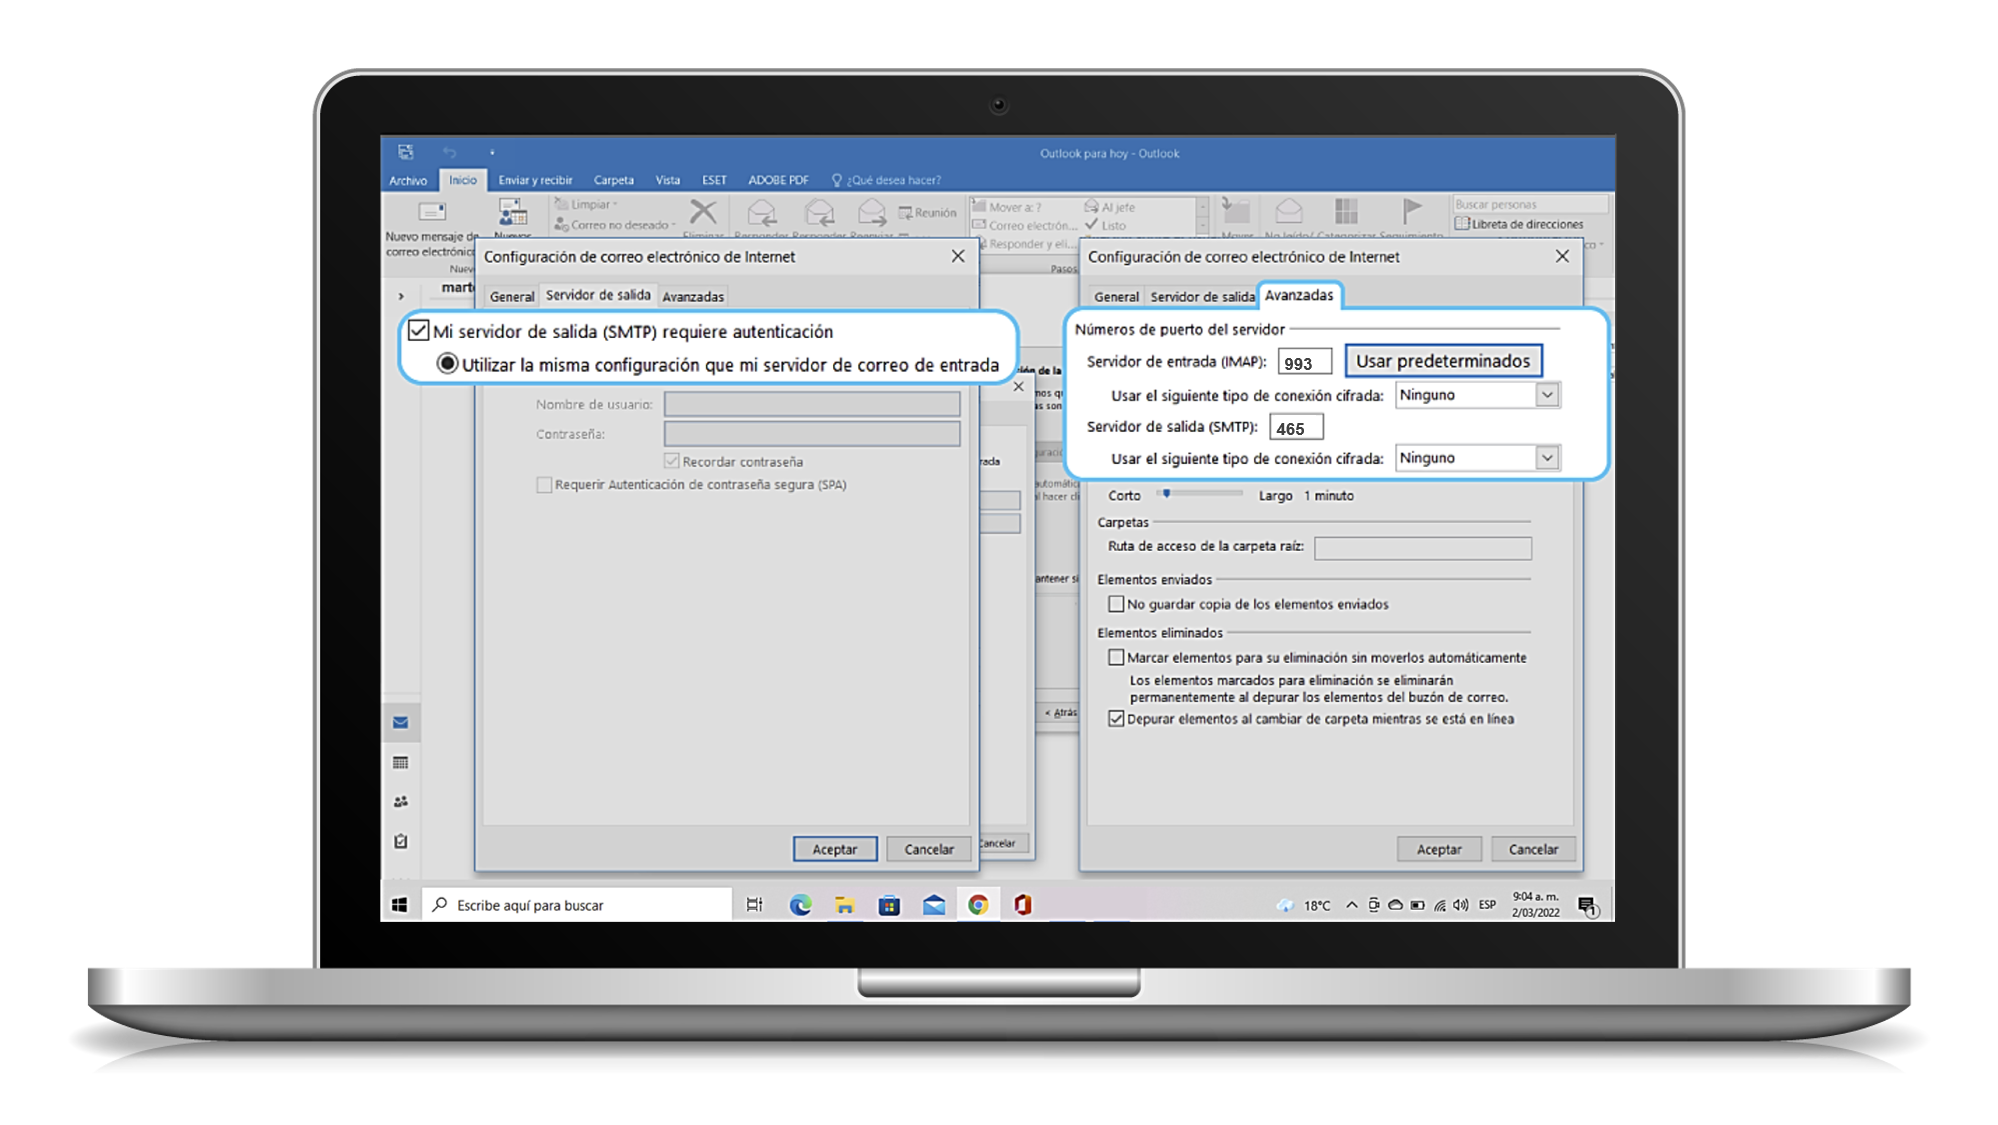Toggle 'Requerir Autenticación de contraseña segura (SPA)'
Viewport: 1998px width, 1125px height.
point(544,484)
